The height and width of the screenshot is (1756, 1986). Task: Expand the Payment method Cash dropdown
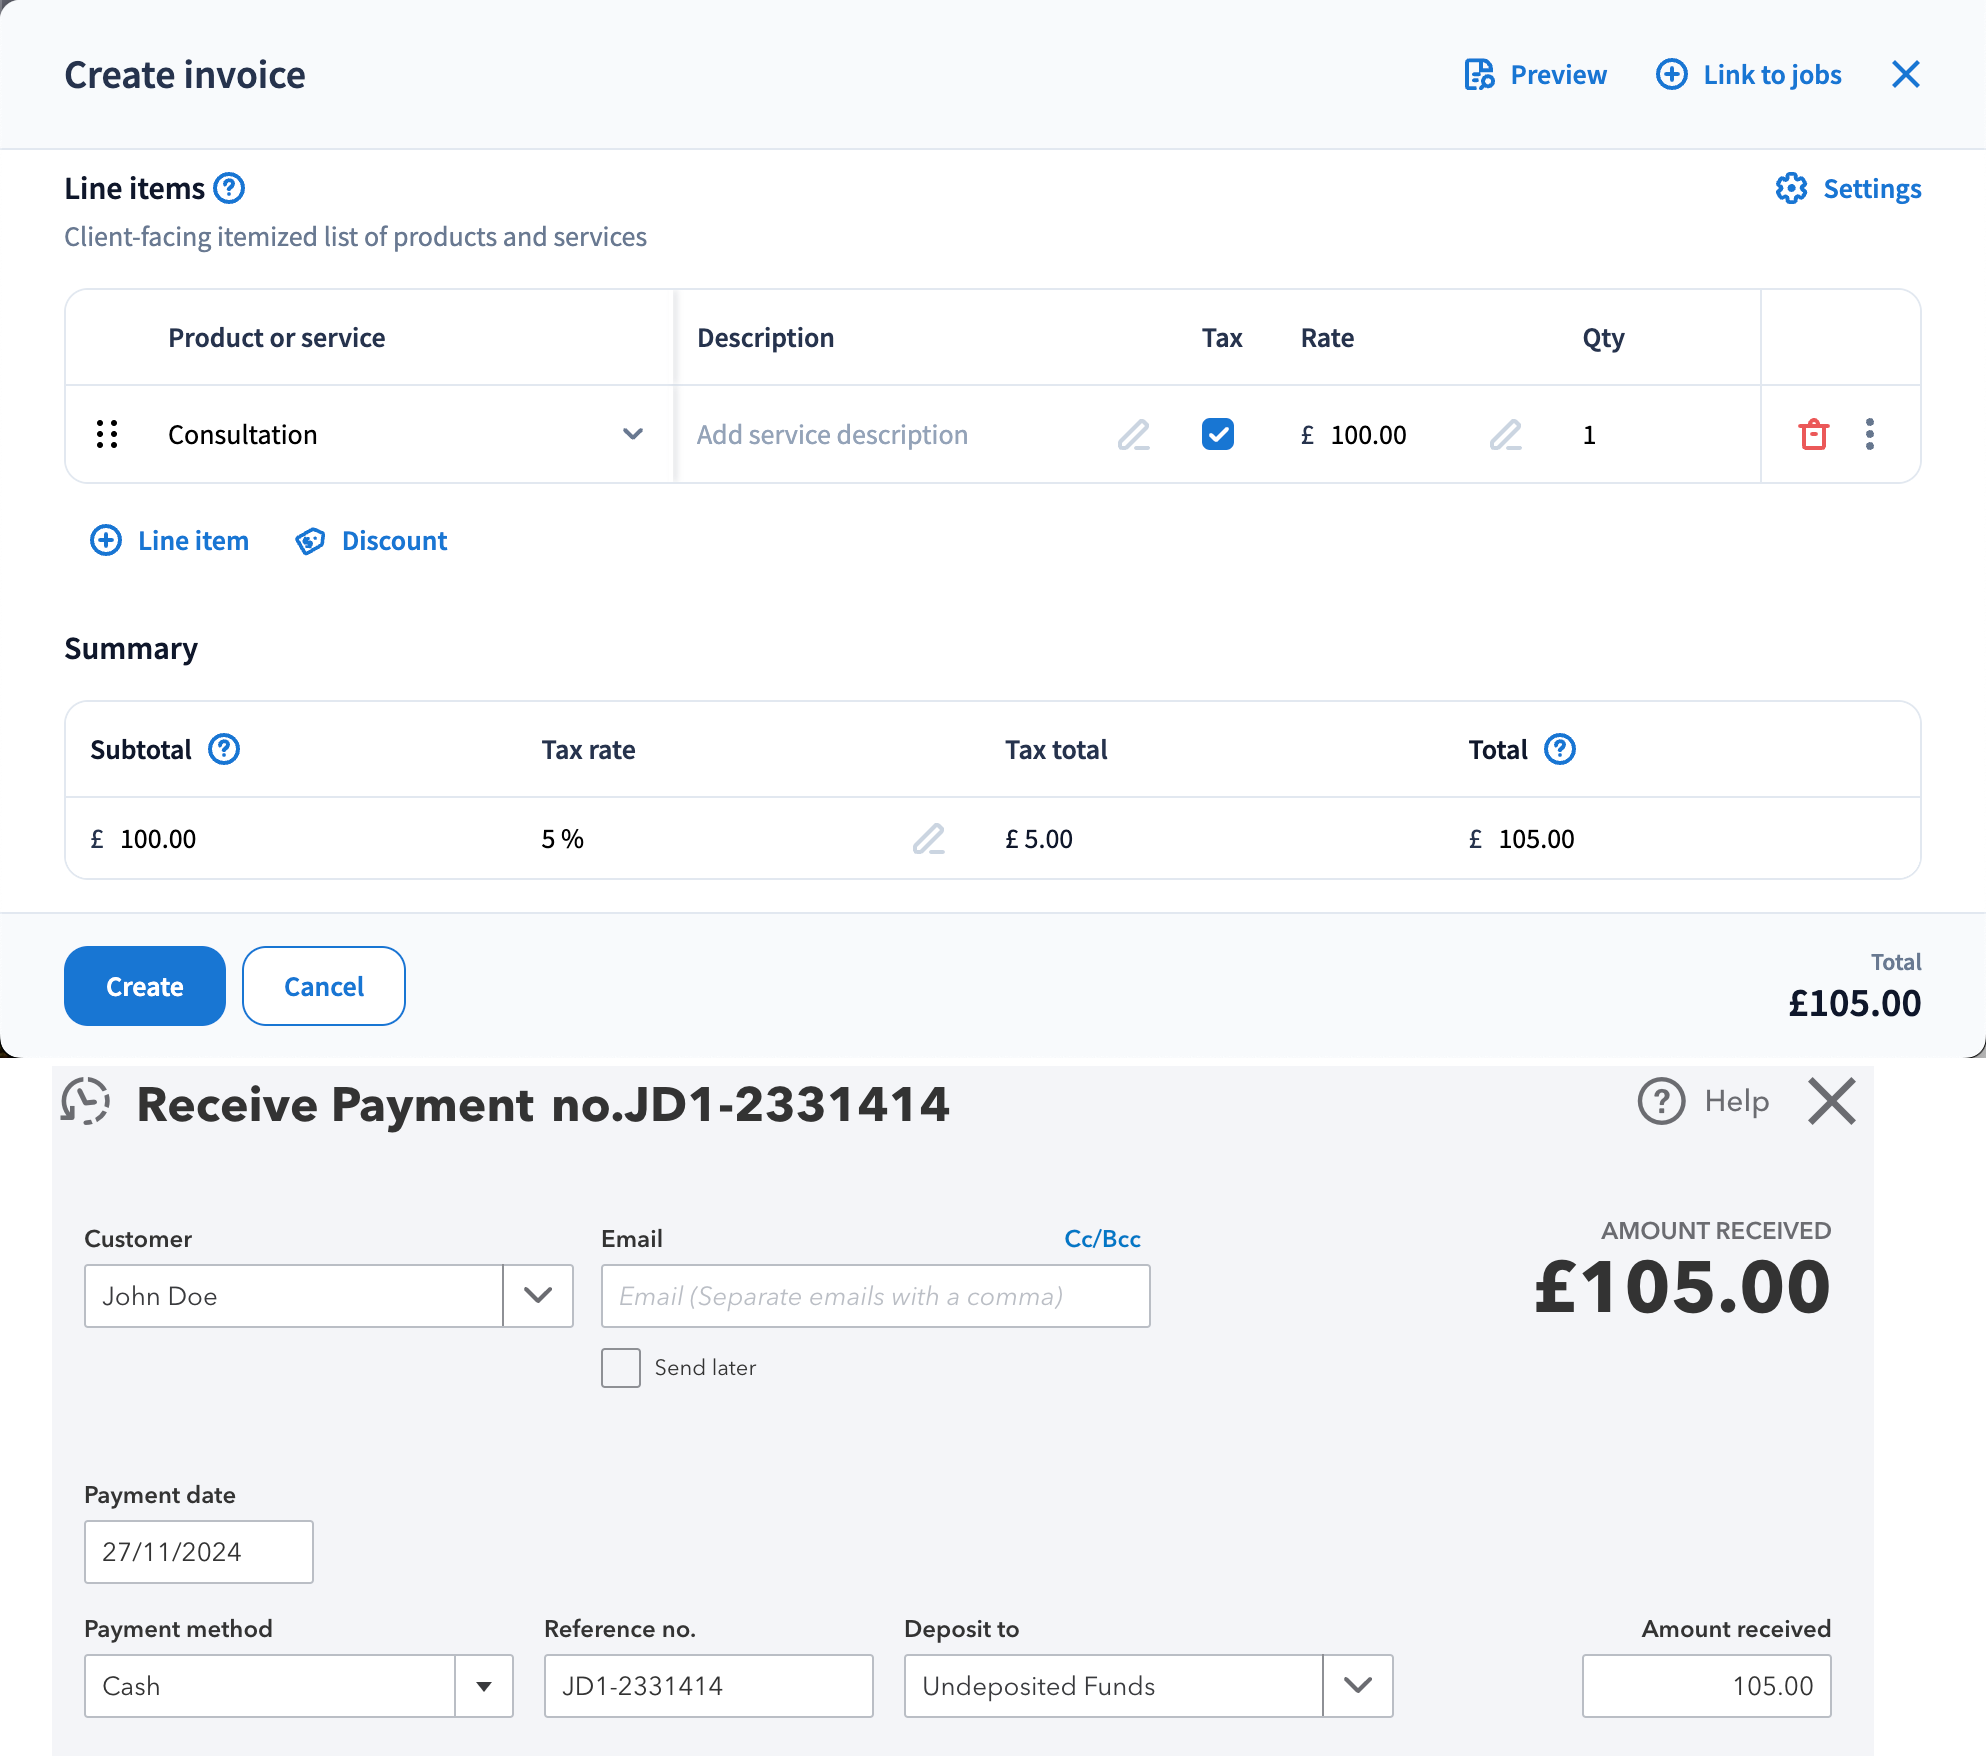coord(484,1686)
